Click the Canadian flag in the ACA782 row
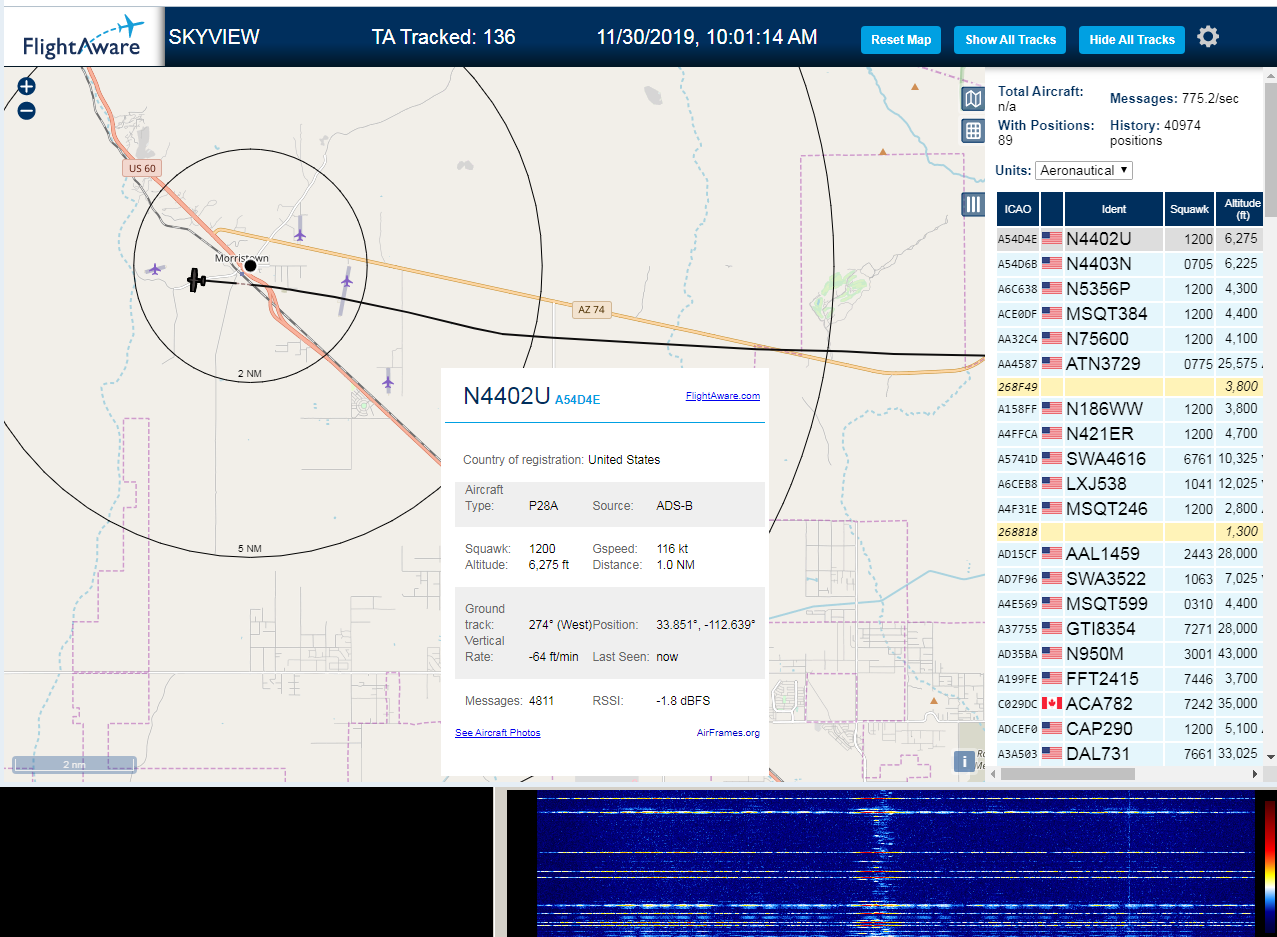 point(1052,703)
